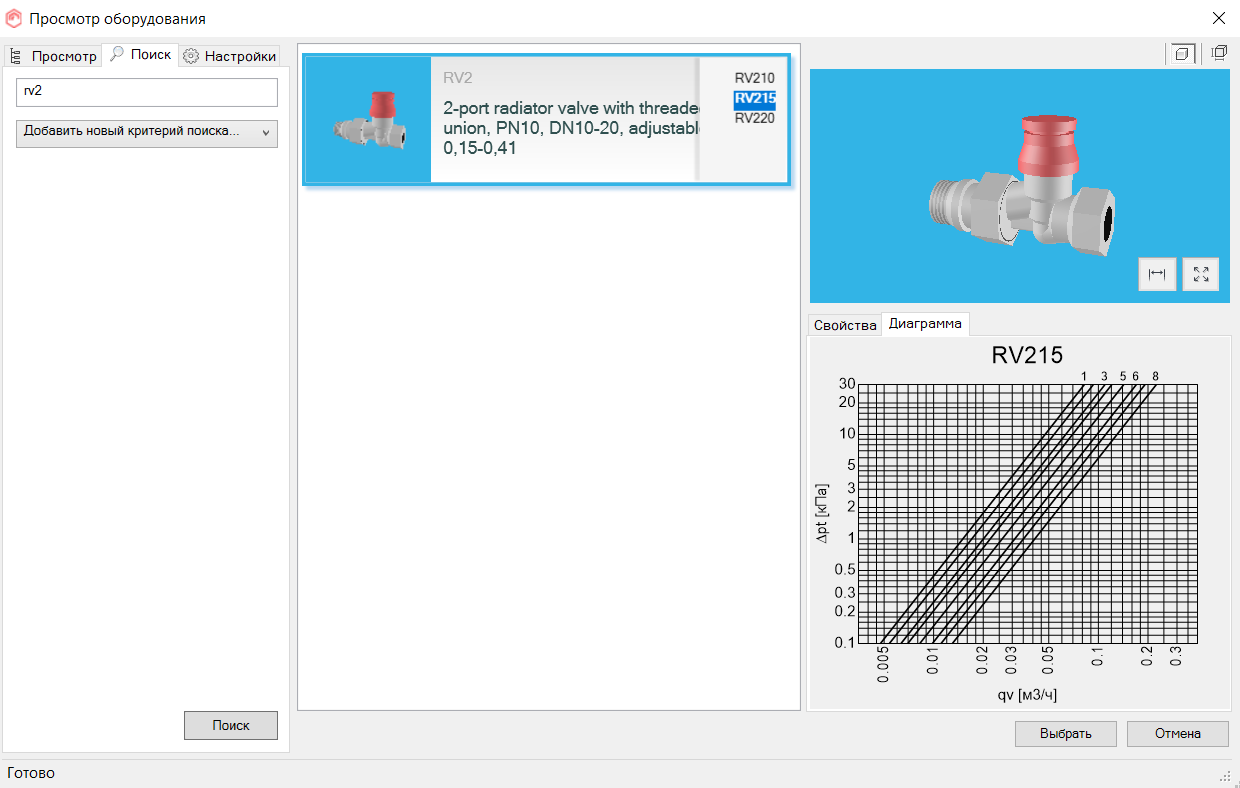Click the RV2 valve thumbnail in results
1240x788 pixels.
pos(368,120)
